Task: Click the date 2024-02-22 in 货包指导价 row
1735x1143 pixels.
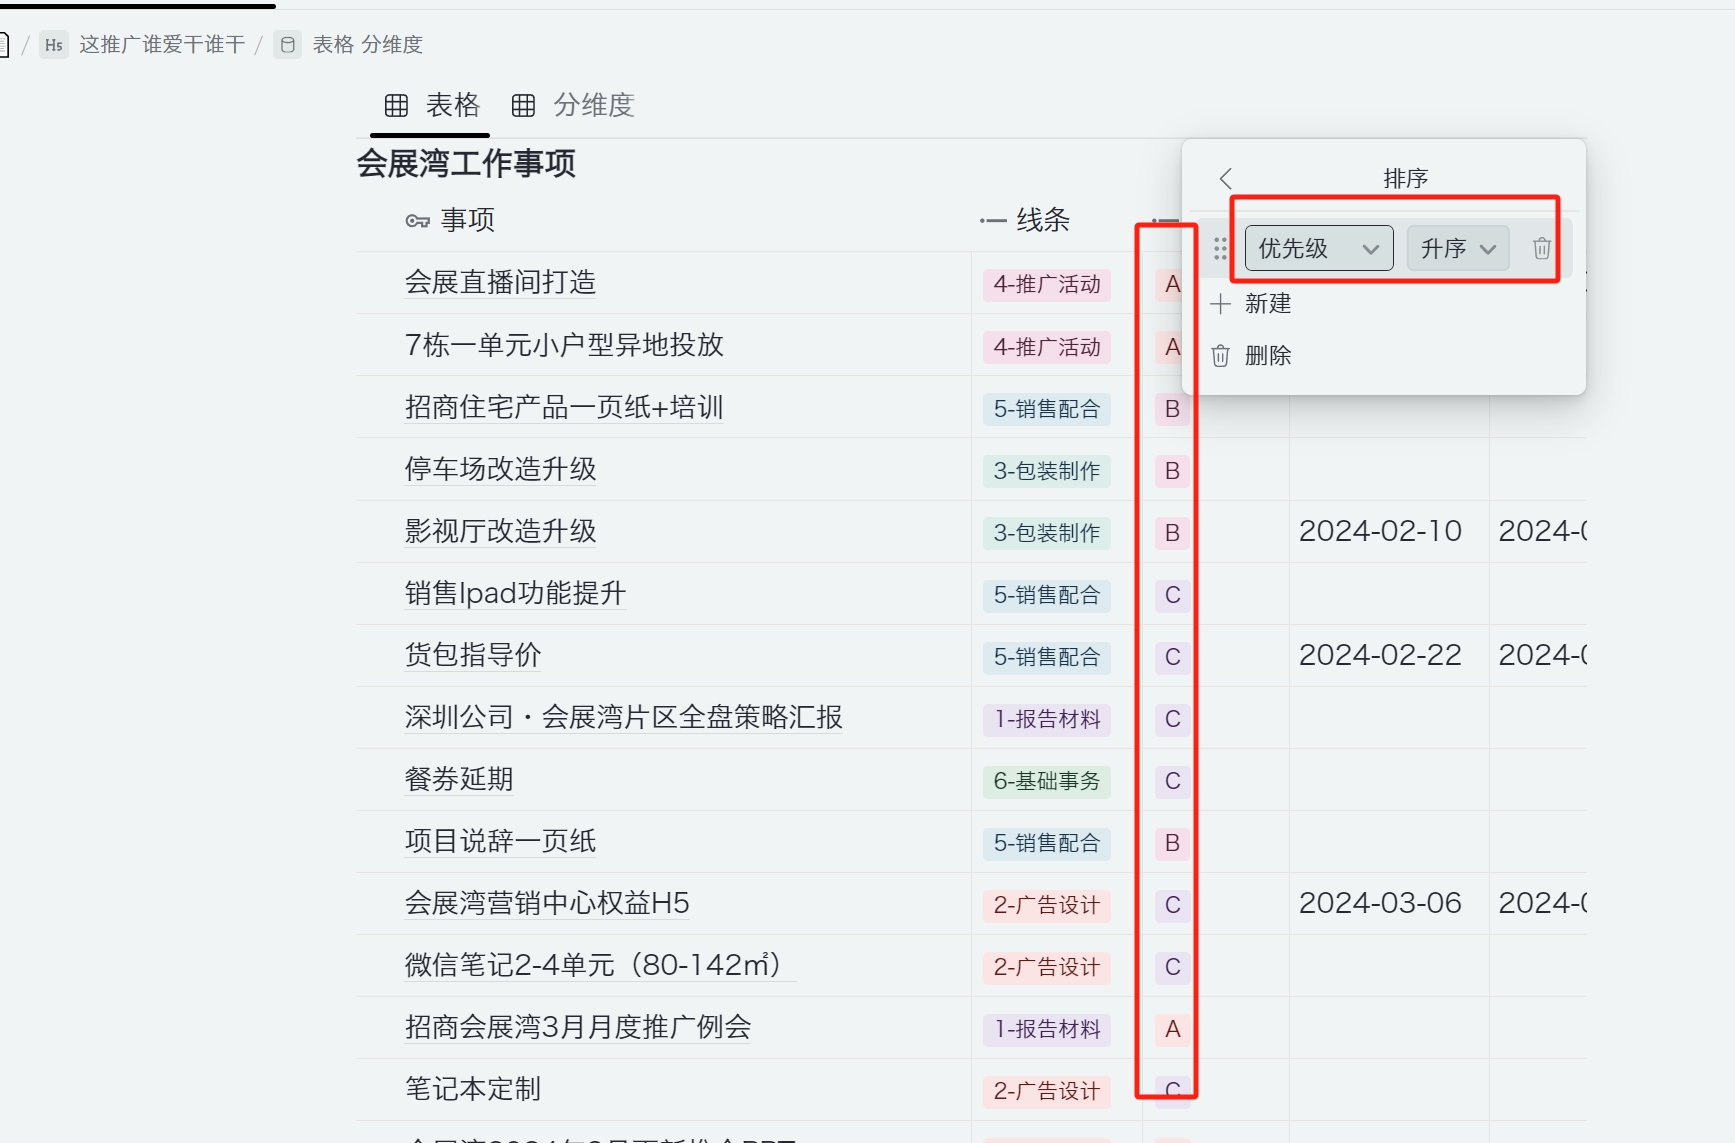Action: tap(1380, 655)
